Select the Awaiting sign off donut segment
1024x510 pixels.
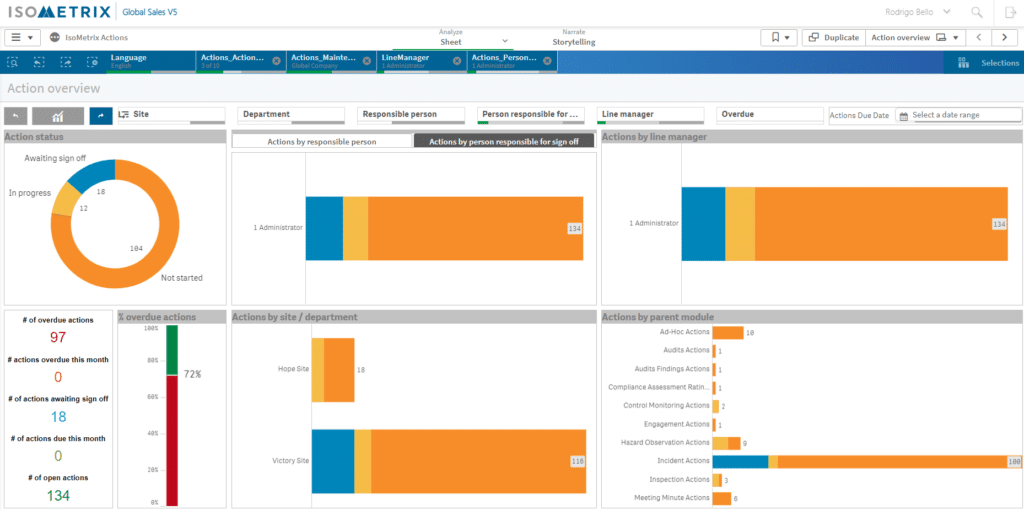point(95,173)
